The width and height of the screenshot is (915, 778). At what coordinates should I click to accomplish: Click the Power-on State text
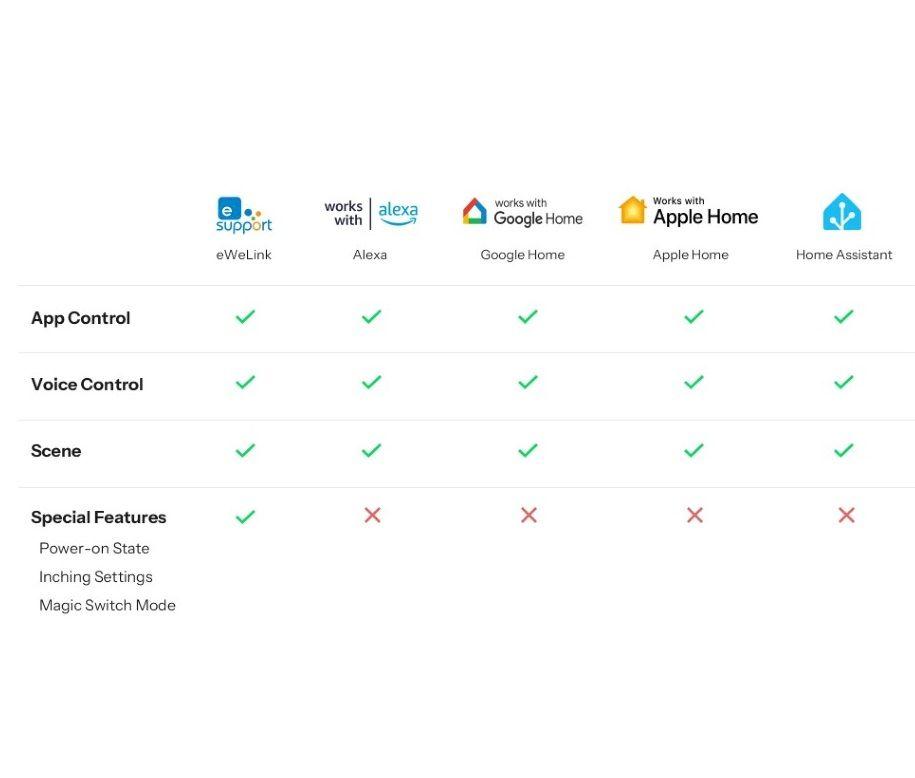[94, 548]
